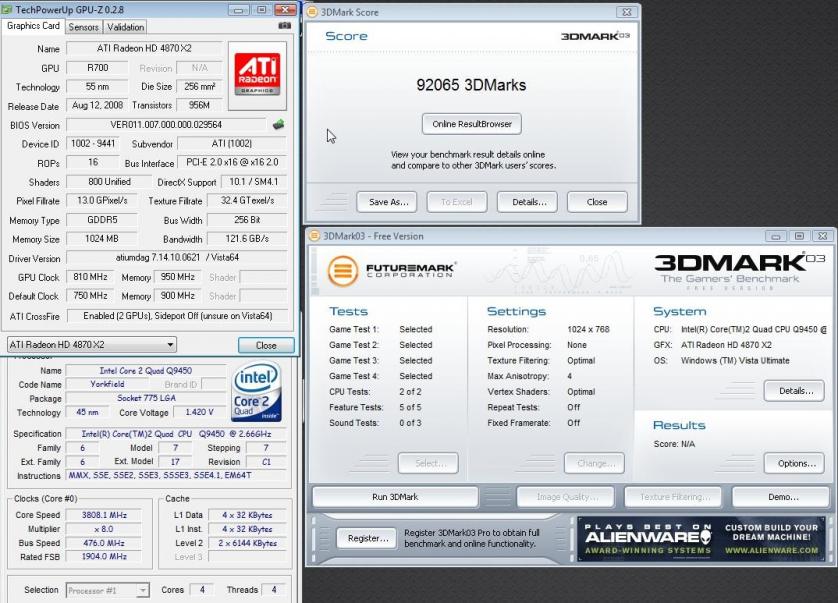
Task: Click the BIOS save chip icon
Action: (x=278, y=125)
